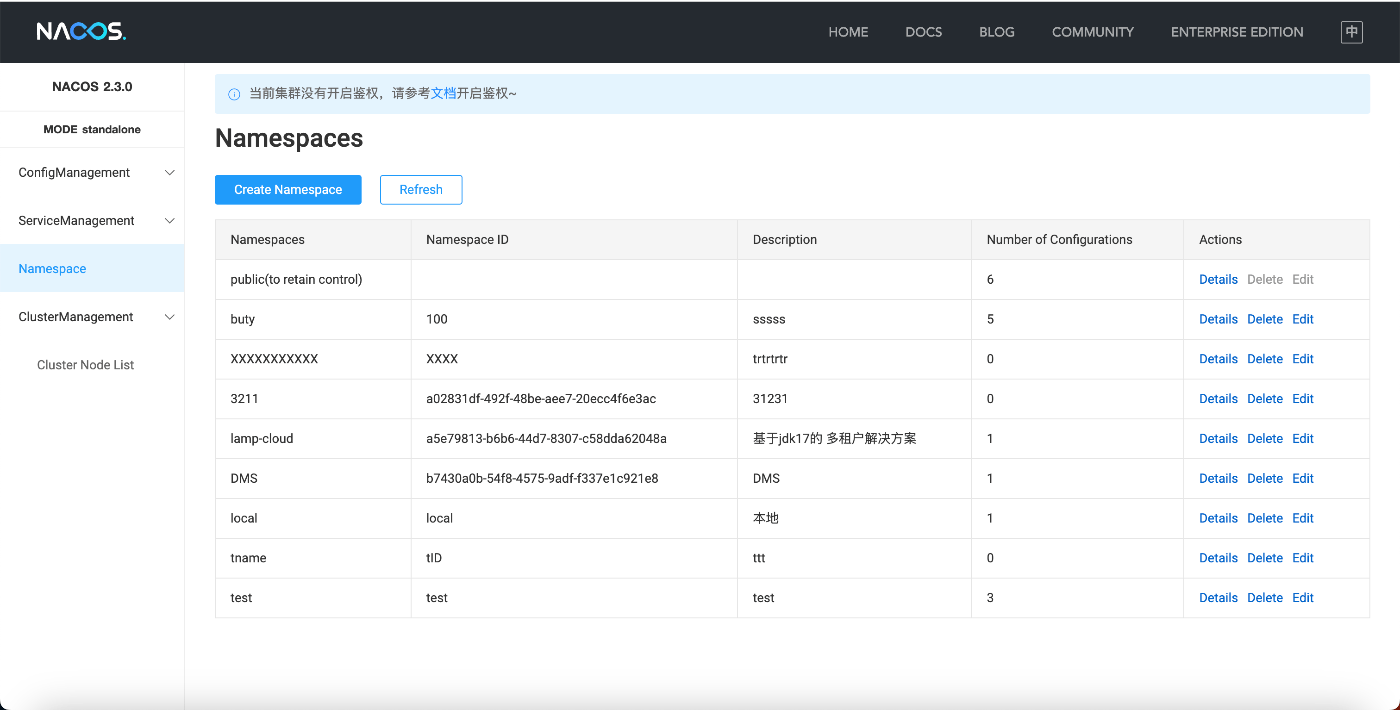This screenshot has height=710, width=1400.
Task: Click the 31231 description cell
Action: coord(854,399)
